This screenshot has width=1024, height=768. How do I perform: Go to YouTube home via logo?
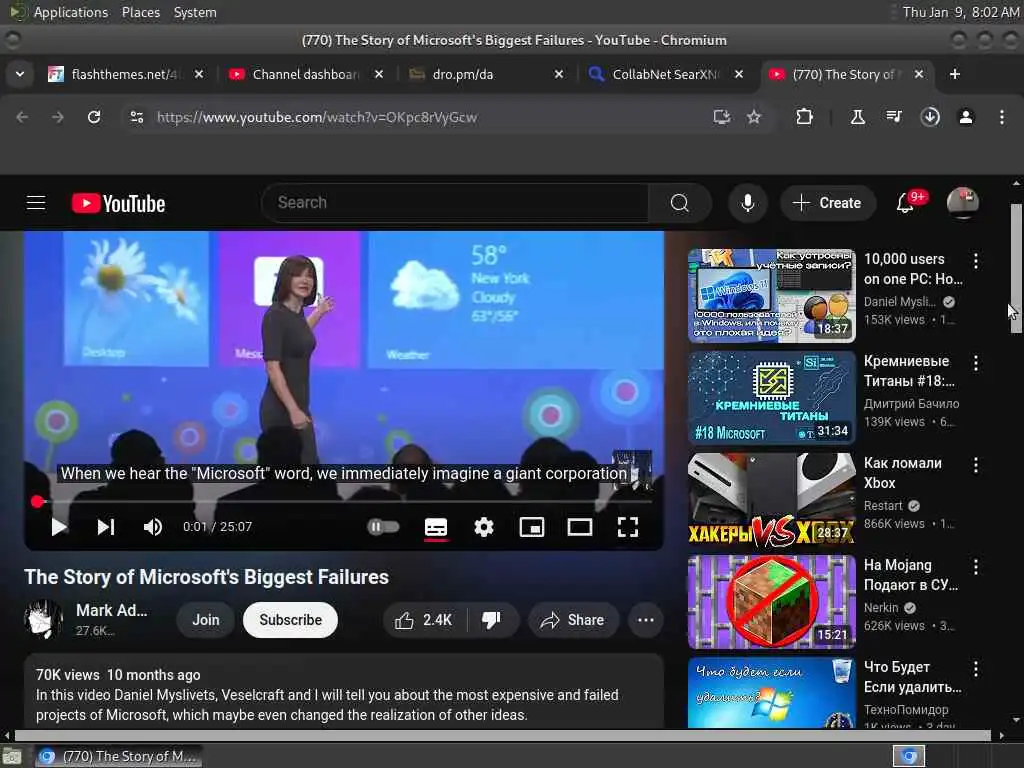point(118,203)
